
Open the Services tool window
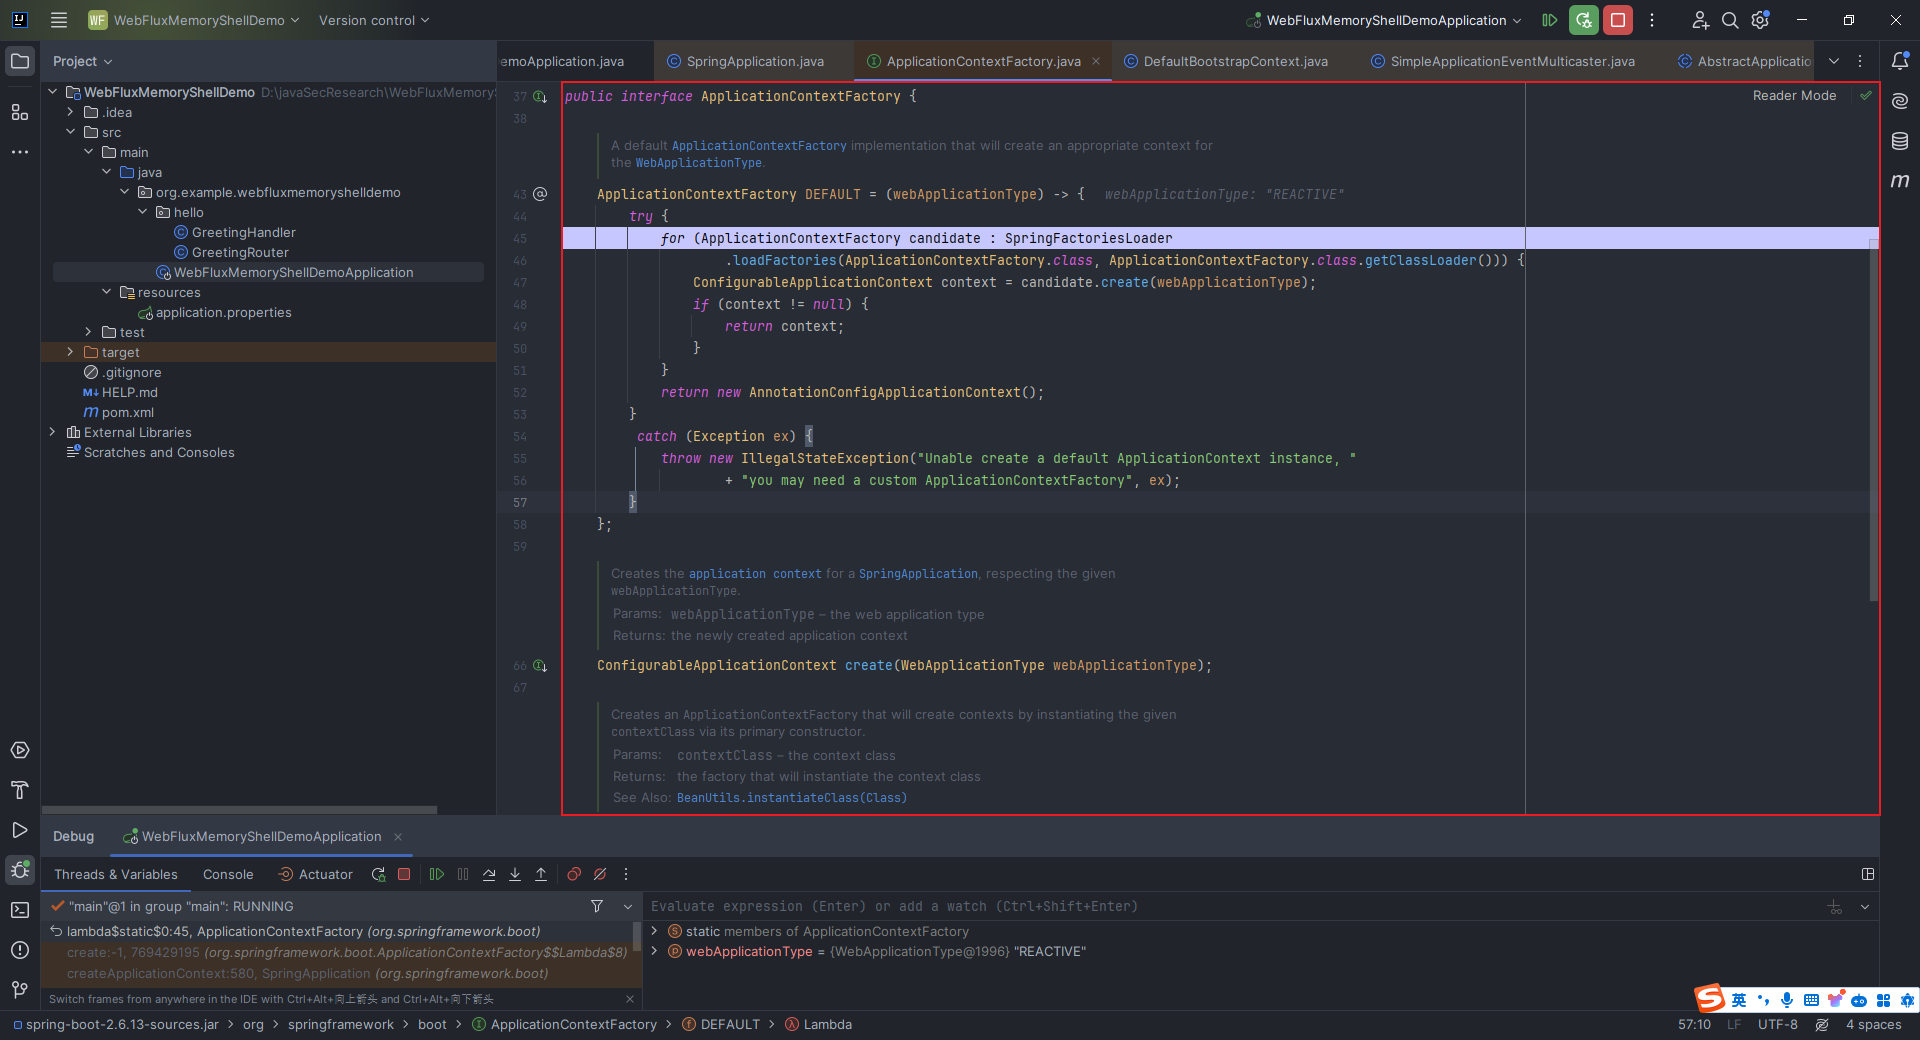point(20,750)
